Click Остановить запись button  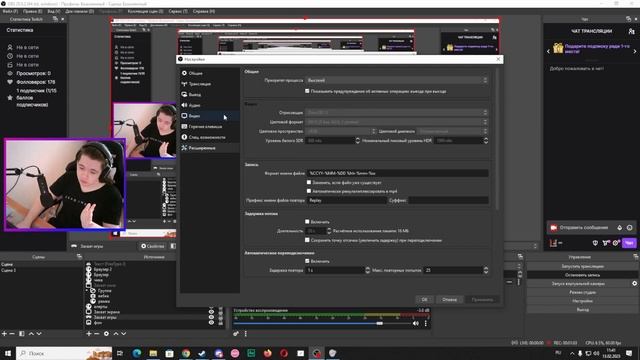(x=582, y=275)
